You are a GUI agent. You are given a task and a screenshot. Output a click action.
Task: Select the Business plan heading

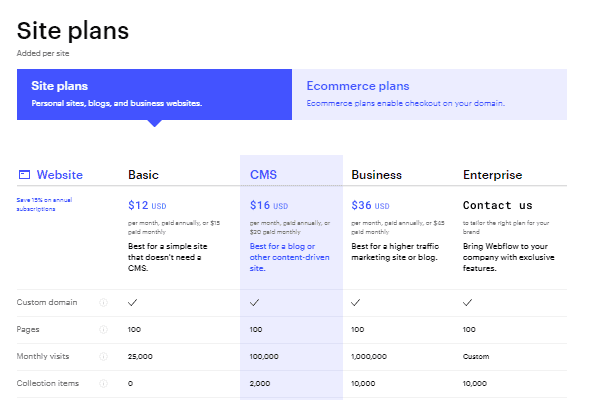[x=377, y=175]
